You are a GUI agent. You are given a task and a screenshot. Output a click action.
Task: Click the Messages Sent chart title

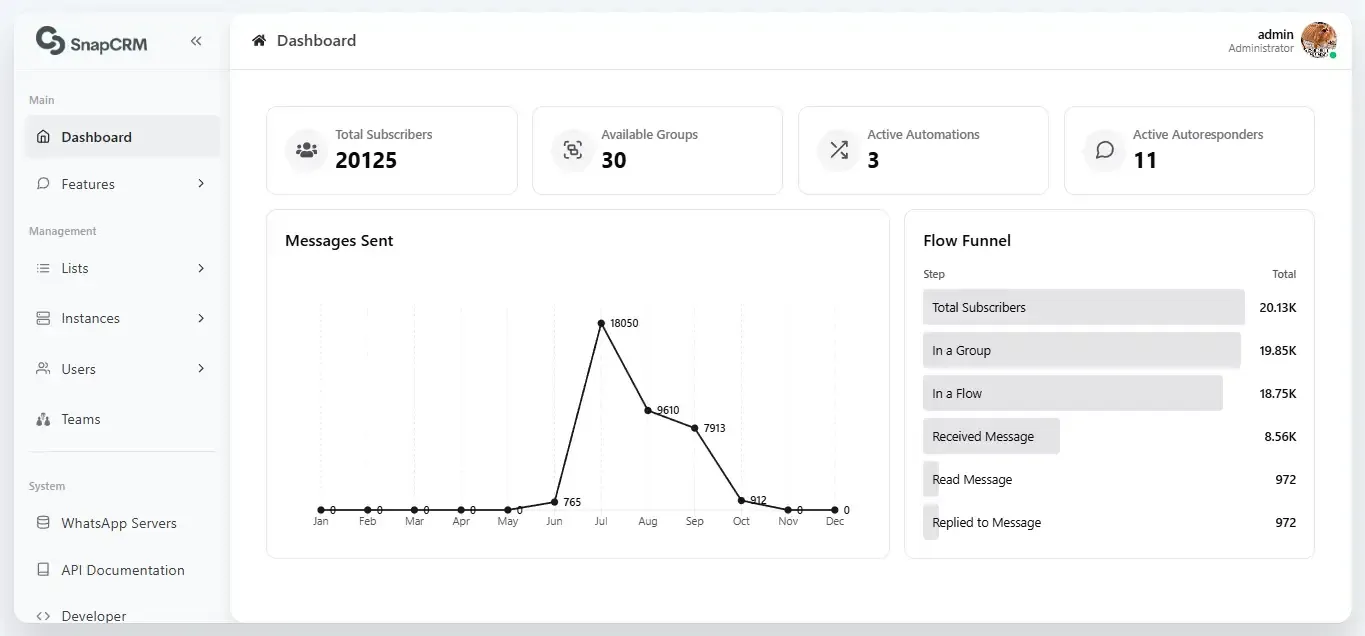[339, 241]
